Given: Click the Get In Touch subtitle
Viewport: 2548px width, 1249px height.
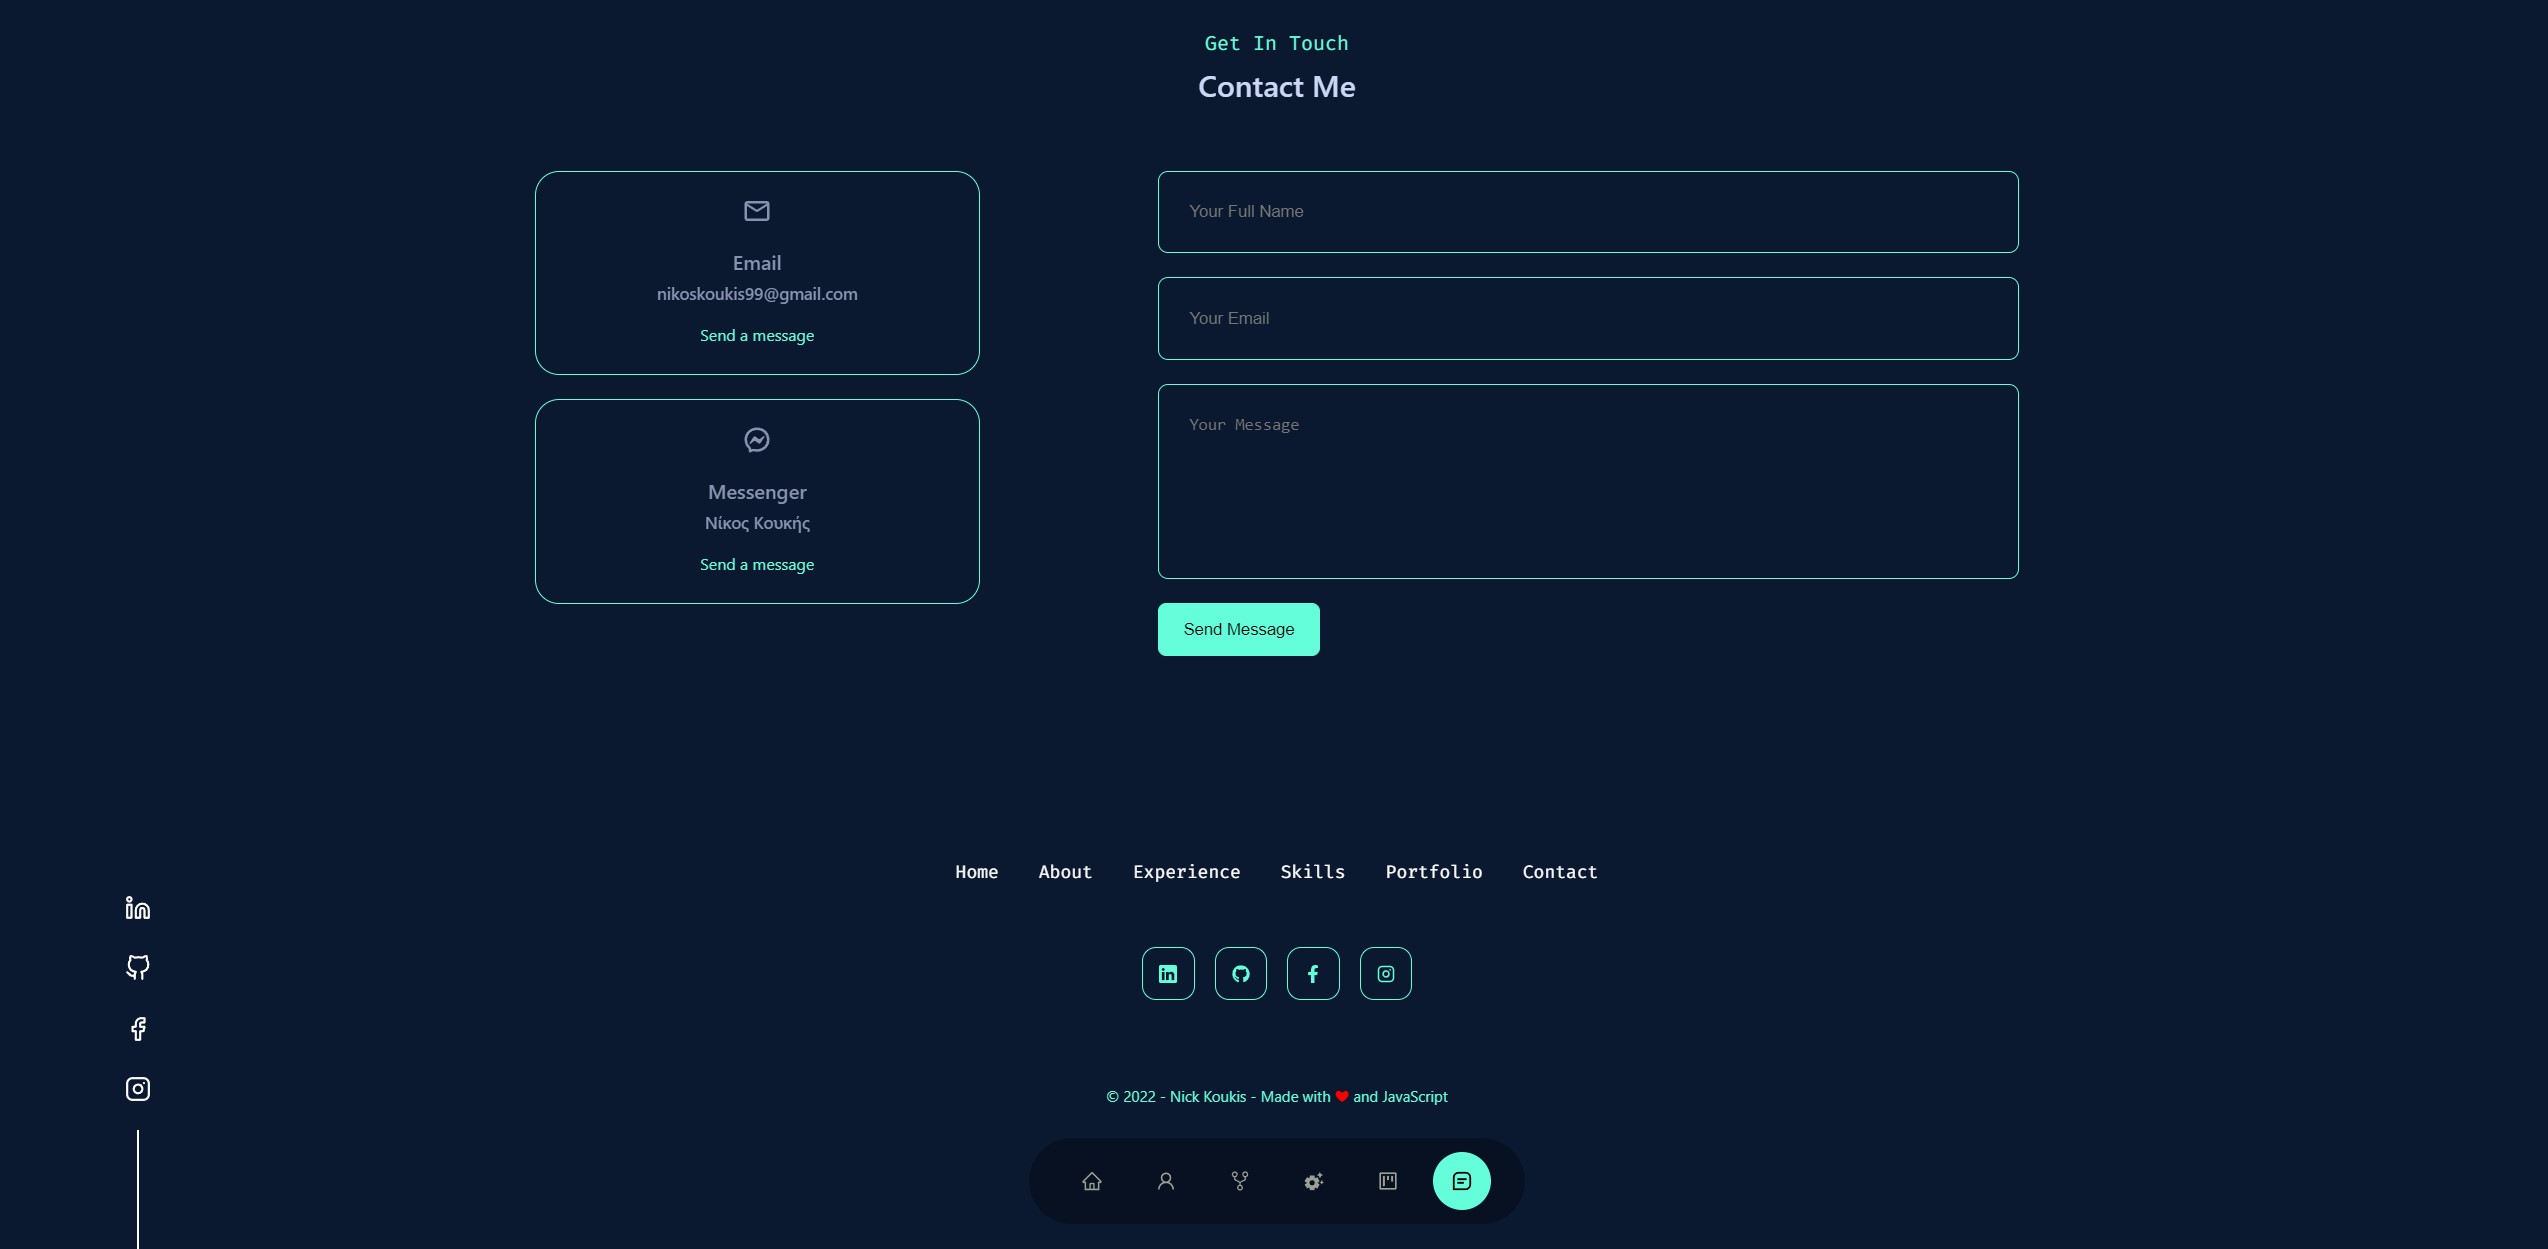Looking at the screenshot, I should pos(1277,43).
